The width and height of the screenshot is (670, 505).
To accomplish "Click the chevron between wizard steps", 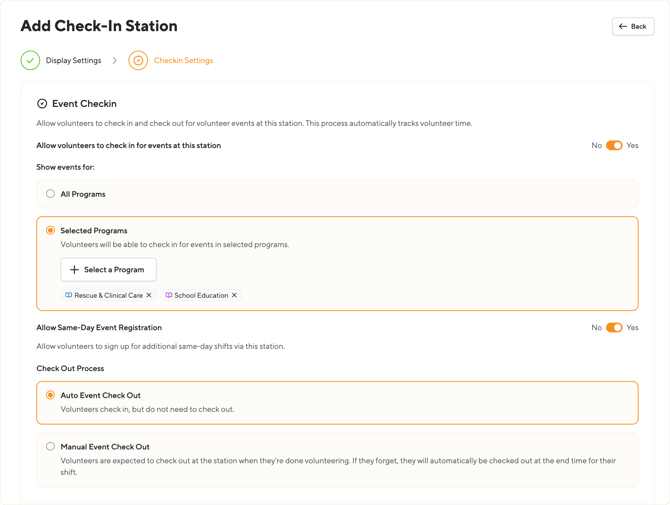I will 115,61.
